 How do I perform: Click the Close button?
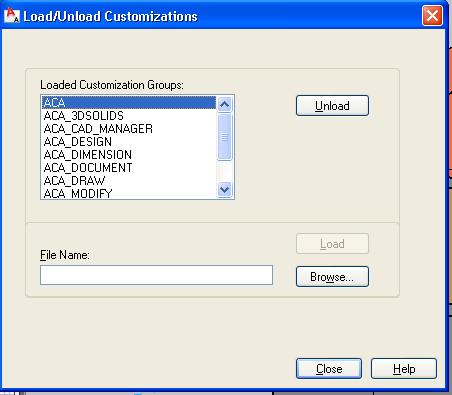point(329,368)
